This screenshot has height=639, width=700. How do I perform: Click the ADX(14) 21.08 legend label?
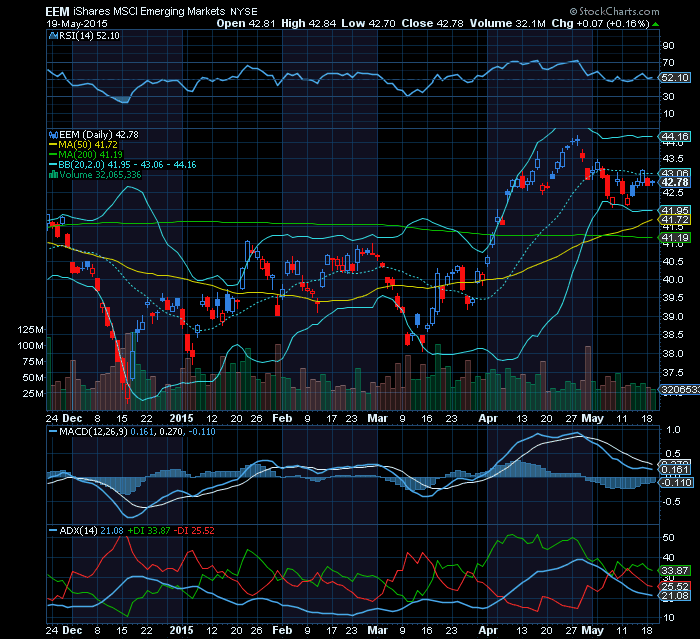(92, 531)
